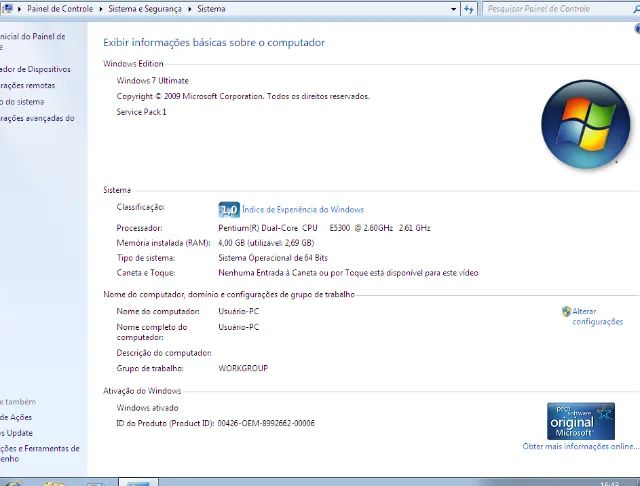The width and height of the screenshot is (640, 486).
Task: Go to Sistema e Segurança breadcrumb
Action: pos(145,9)
